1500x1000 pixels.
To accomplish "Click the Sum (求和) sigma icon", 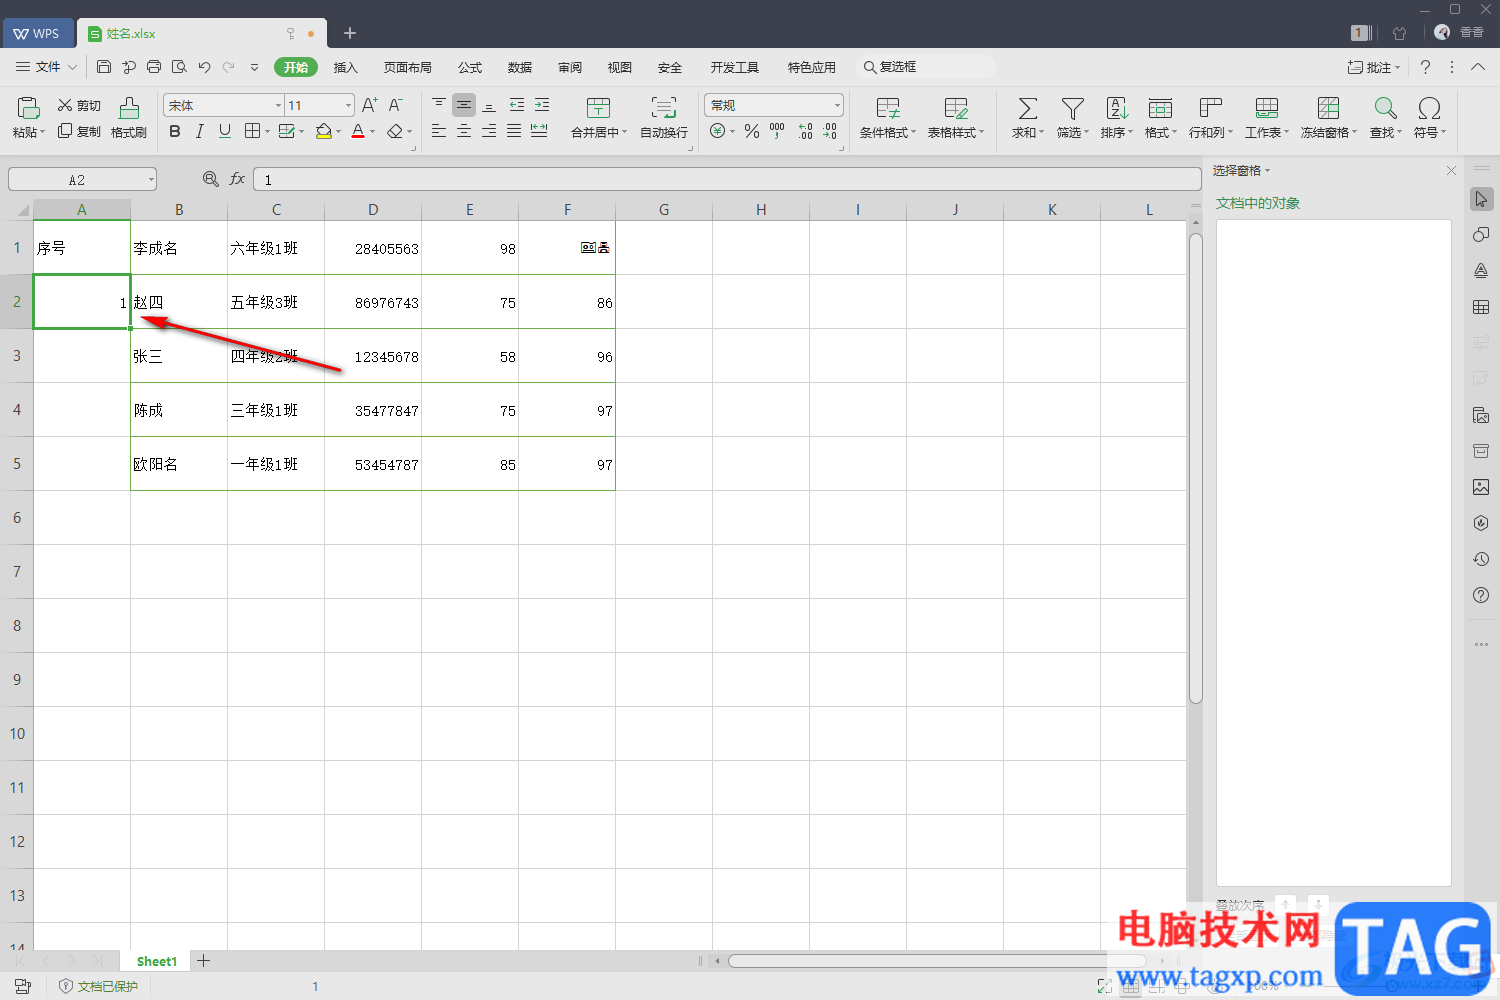I will pos(1027,108).
